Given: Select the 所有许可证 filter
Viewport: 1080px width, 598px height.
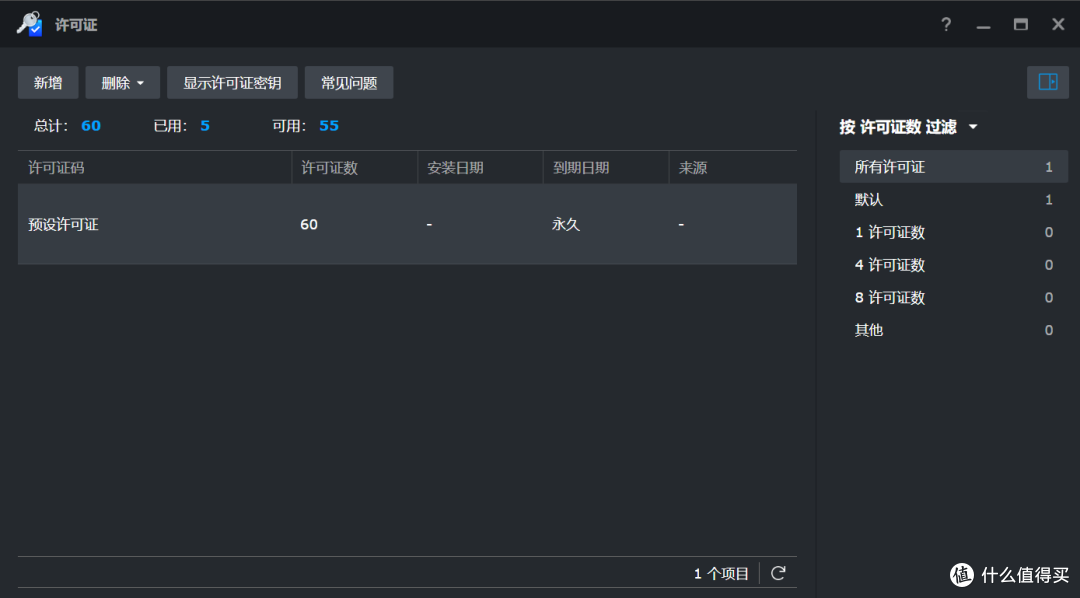Looking at the screenshot, I should [x=953, y=167].
